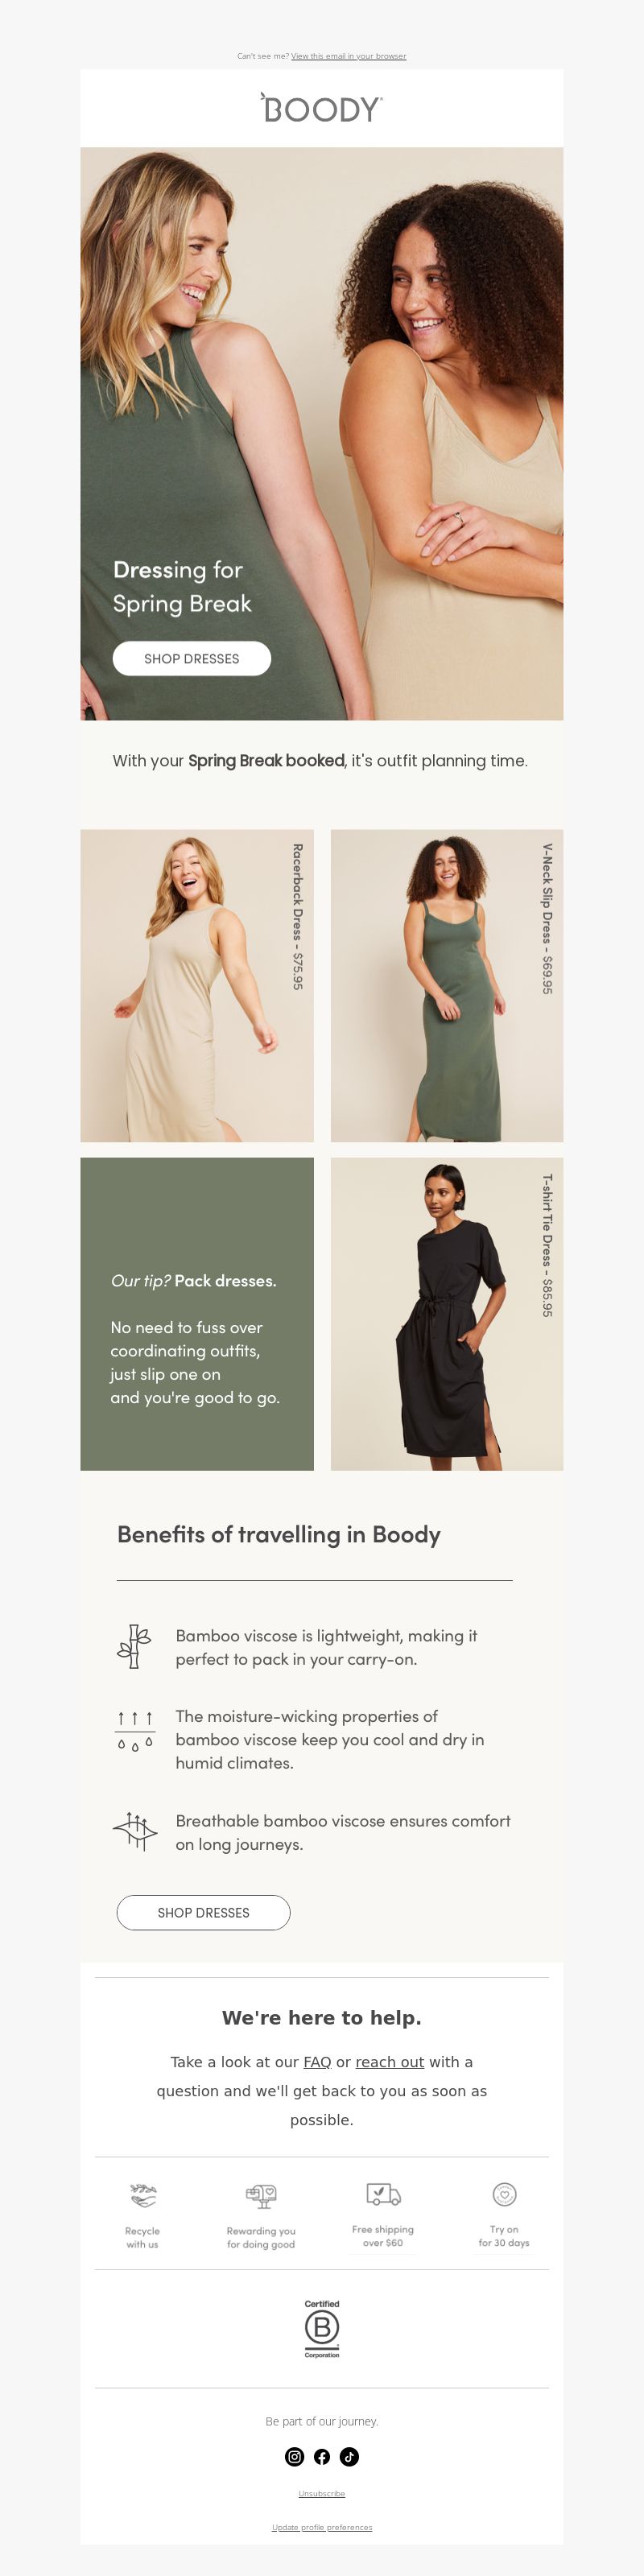Open View this email in your browser
644x2576 pixels.
(348, 56)
